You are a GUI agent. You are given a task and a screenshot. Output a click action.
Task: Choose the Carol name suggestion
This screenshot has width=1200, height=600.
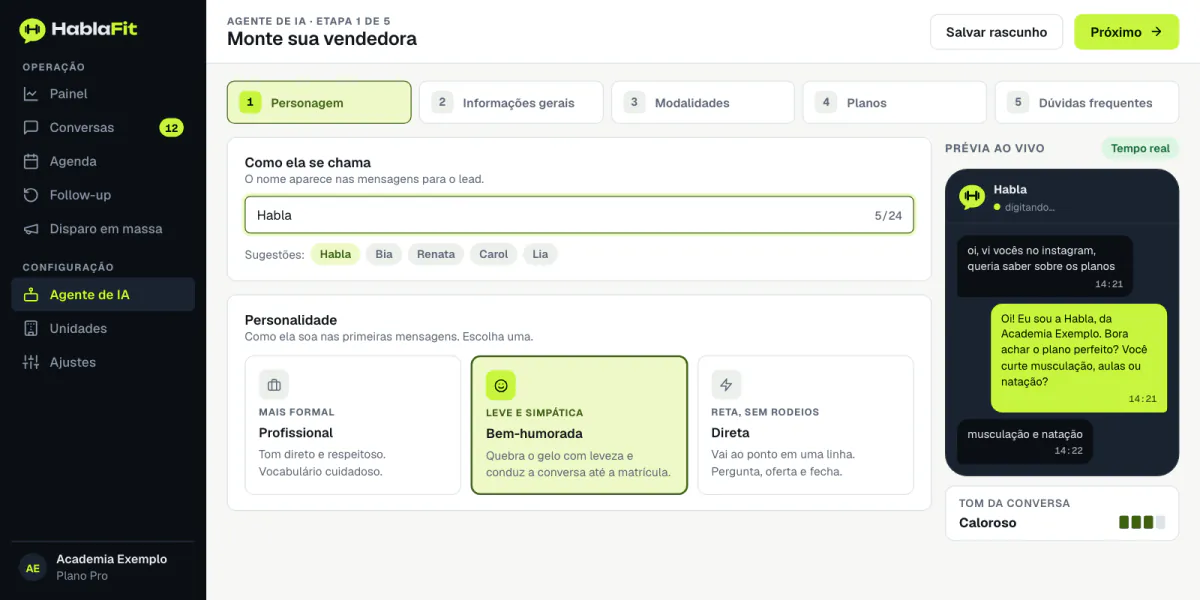[494, 254]
